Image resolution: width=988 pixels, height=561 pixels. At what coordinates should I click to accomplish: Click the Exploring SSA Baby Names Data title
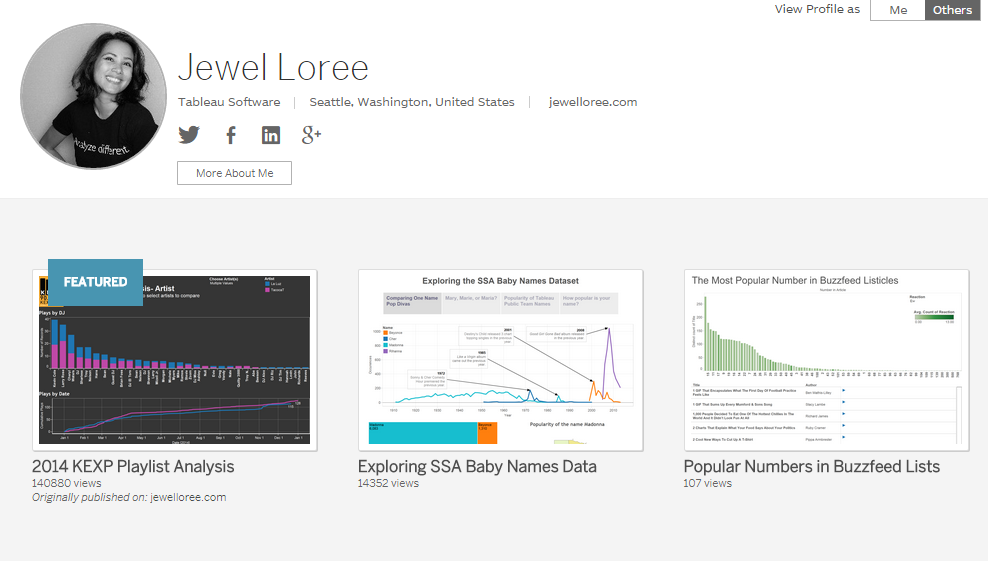(x=477, y=466)
